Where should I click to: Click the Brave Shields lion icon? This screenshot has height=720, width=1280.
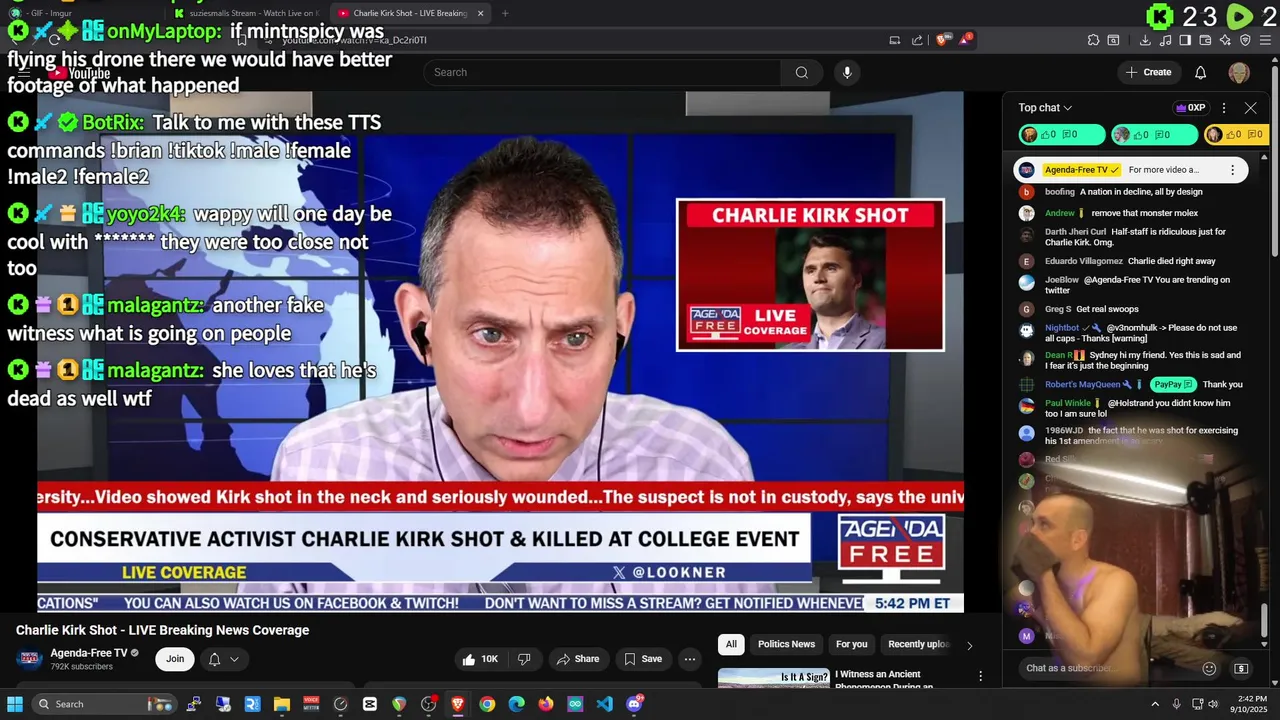pyautogui.click(x=942, y=40)
